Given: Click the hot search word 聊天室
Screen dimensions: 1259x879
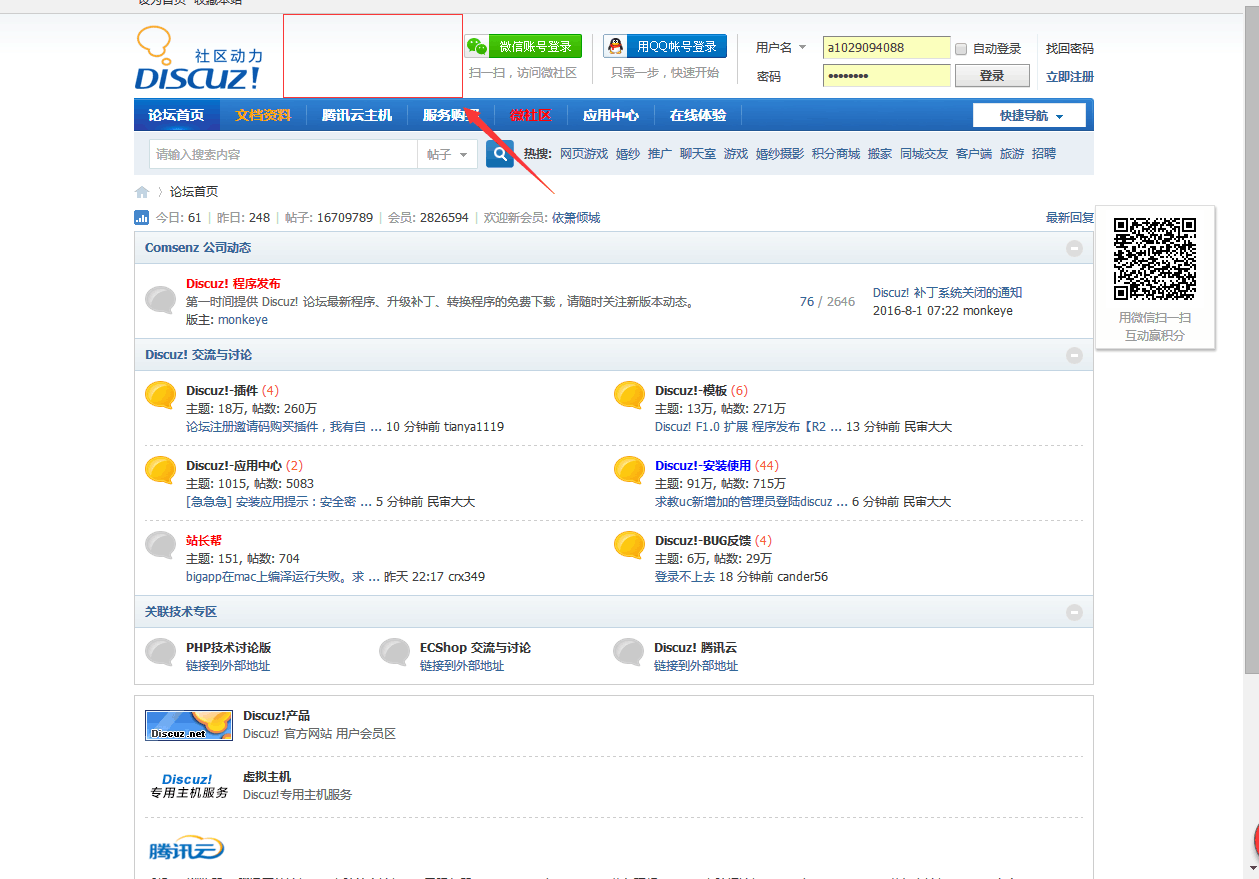Looking at the screenshot, I should coord(698,154).
